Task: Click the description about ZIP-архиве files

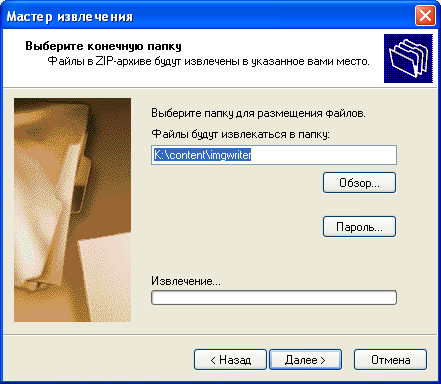Action: coord(208,61)
